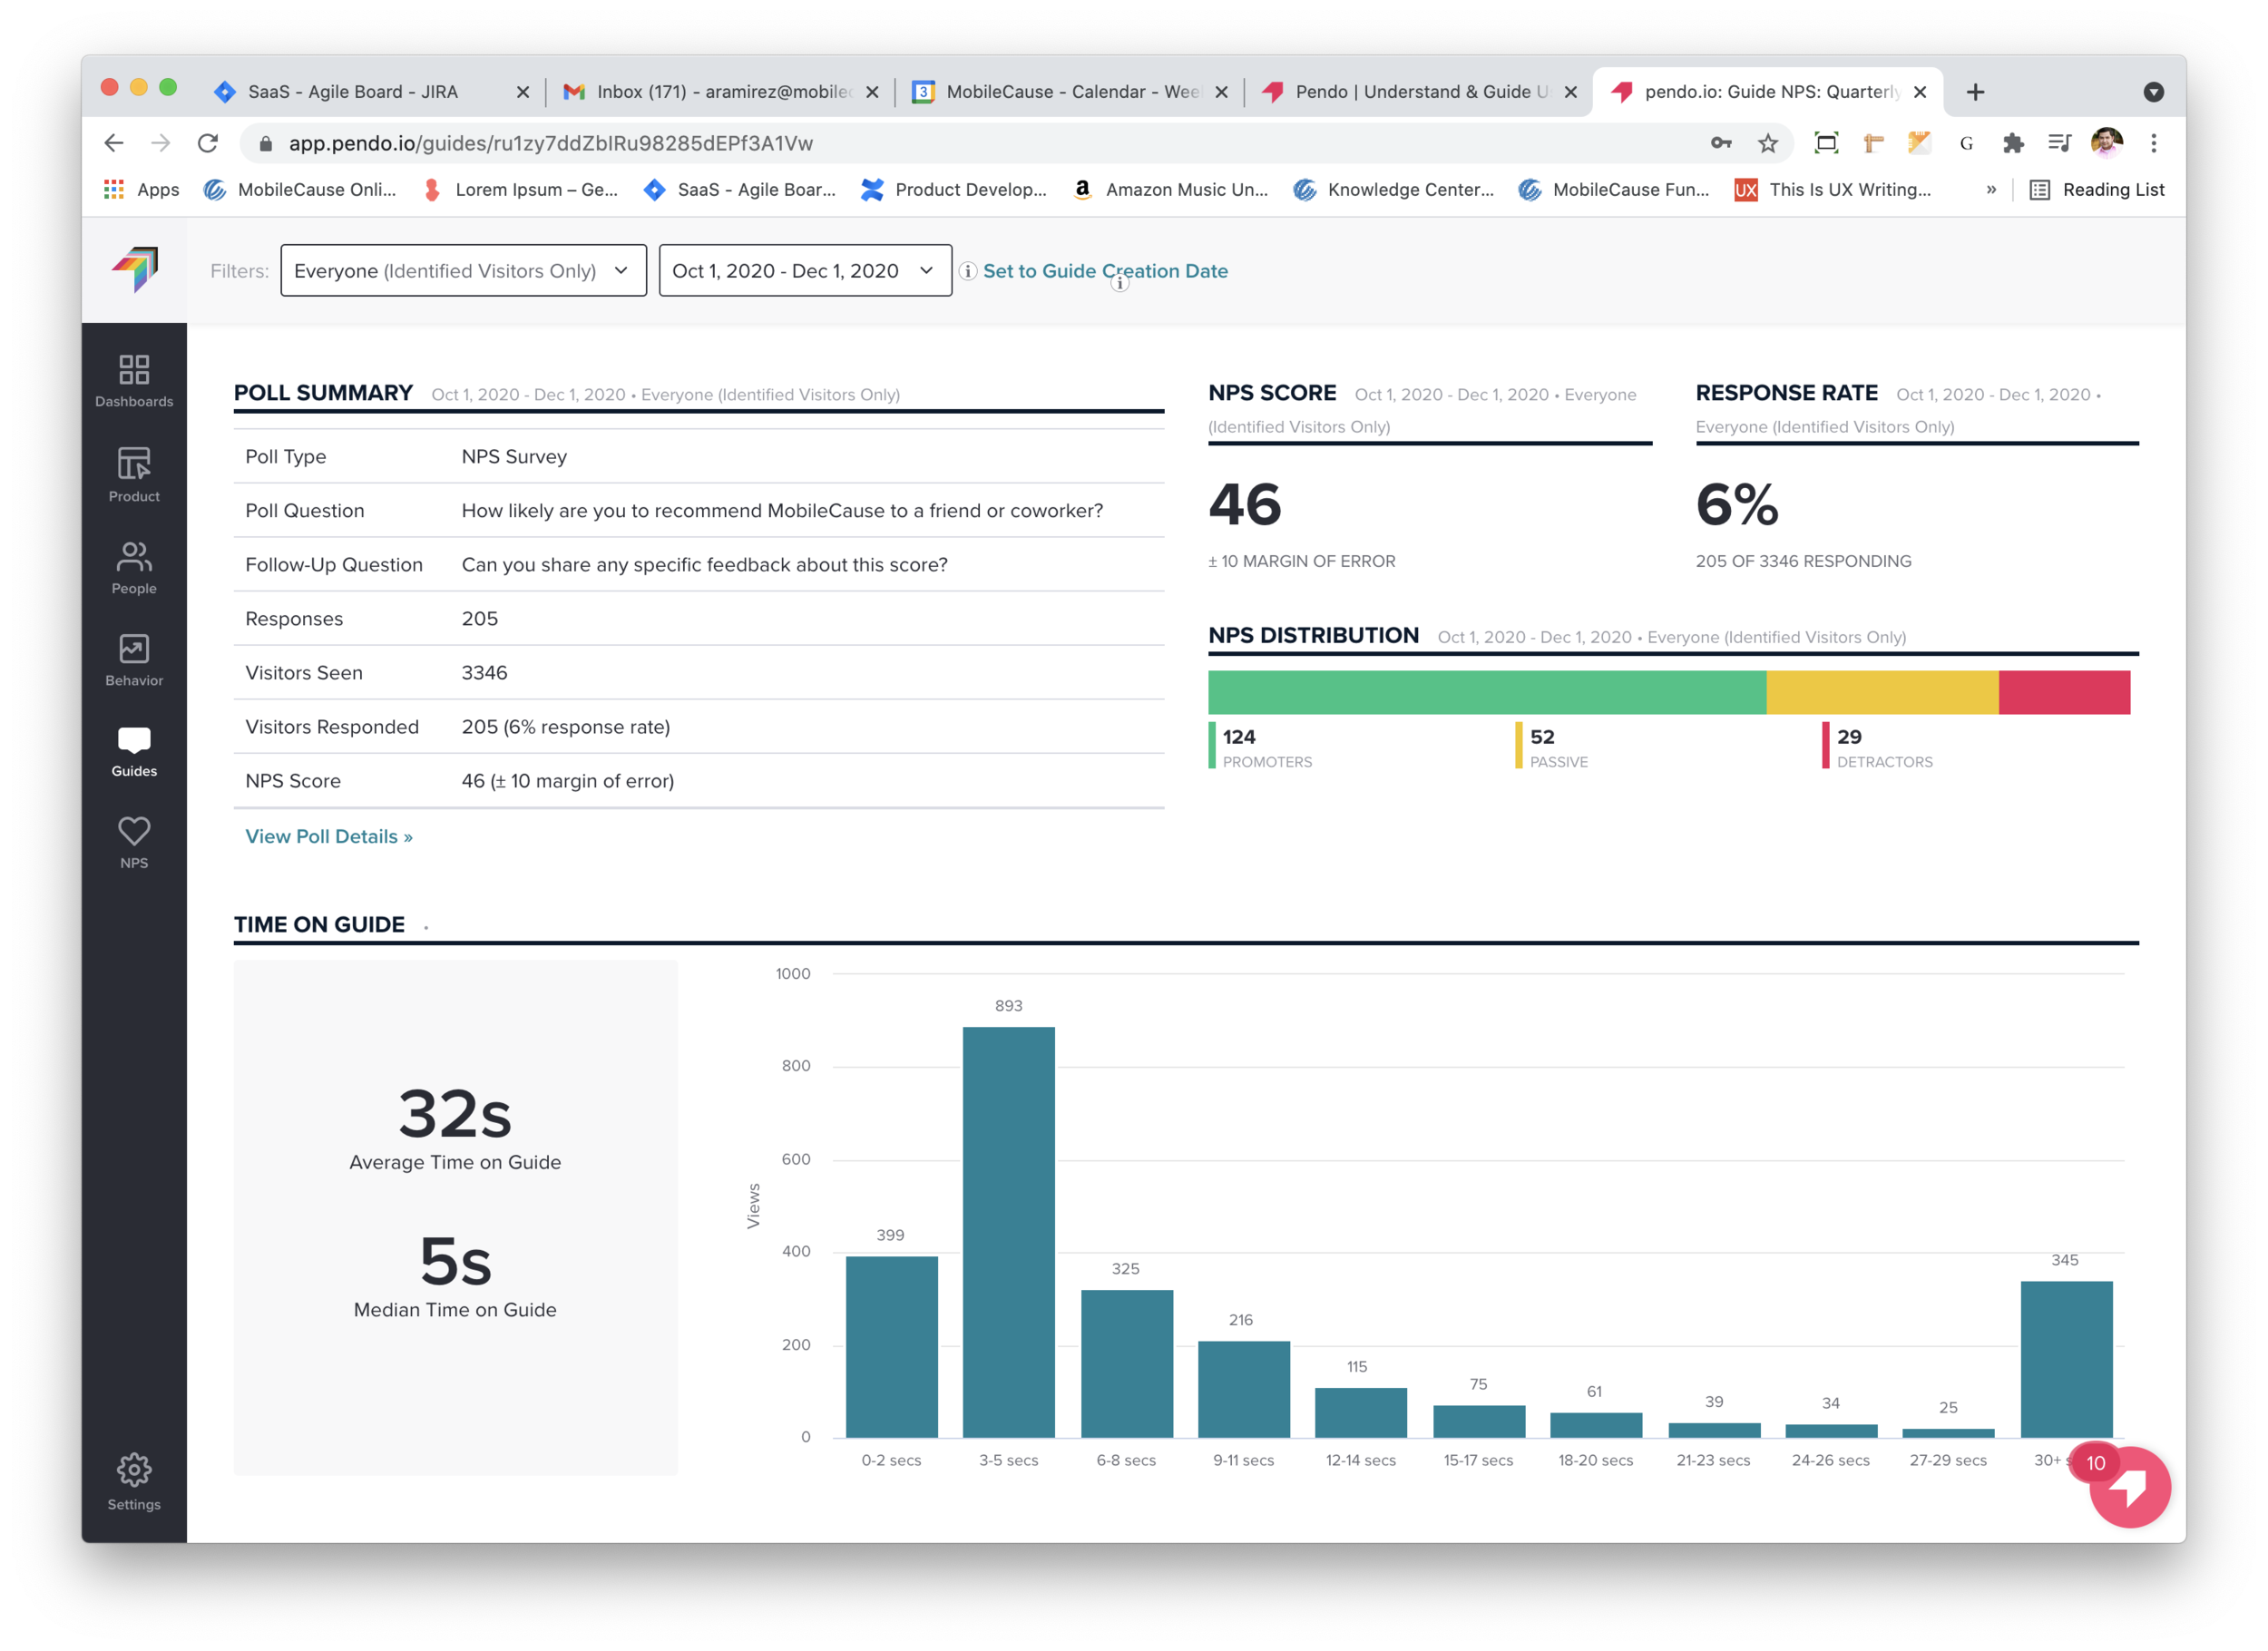Open the MobileCause Fun... bookmark

[x=1614, y=189]
